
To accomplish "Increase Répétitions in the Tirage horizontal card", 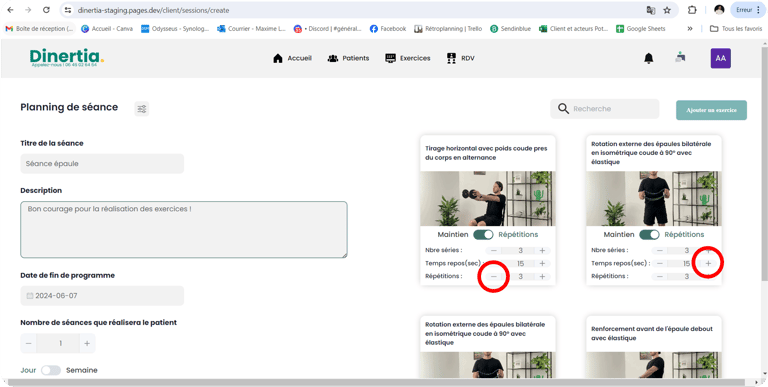I will tap(542, 276).
